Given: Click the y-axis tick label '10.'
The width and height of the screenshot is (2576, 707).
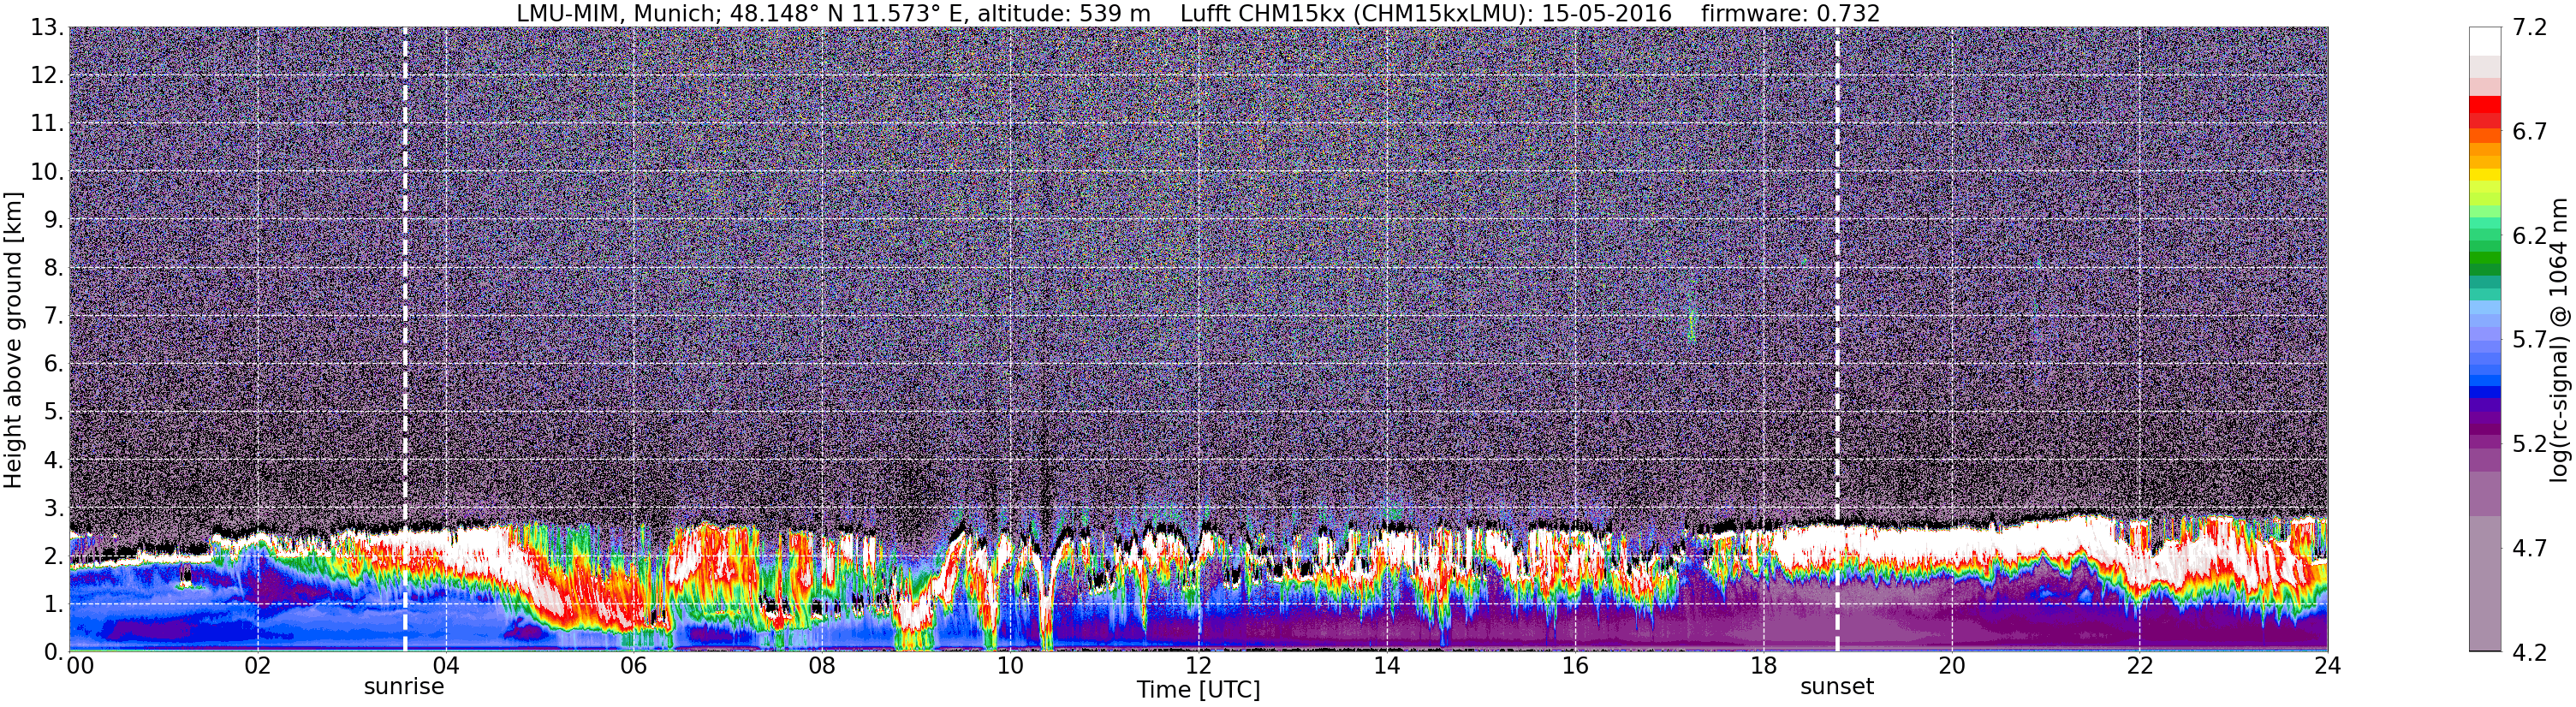Looking at the screenshot, I should click(47, 171).
